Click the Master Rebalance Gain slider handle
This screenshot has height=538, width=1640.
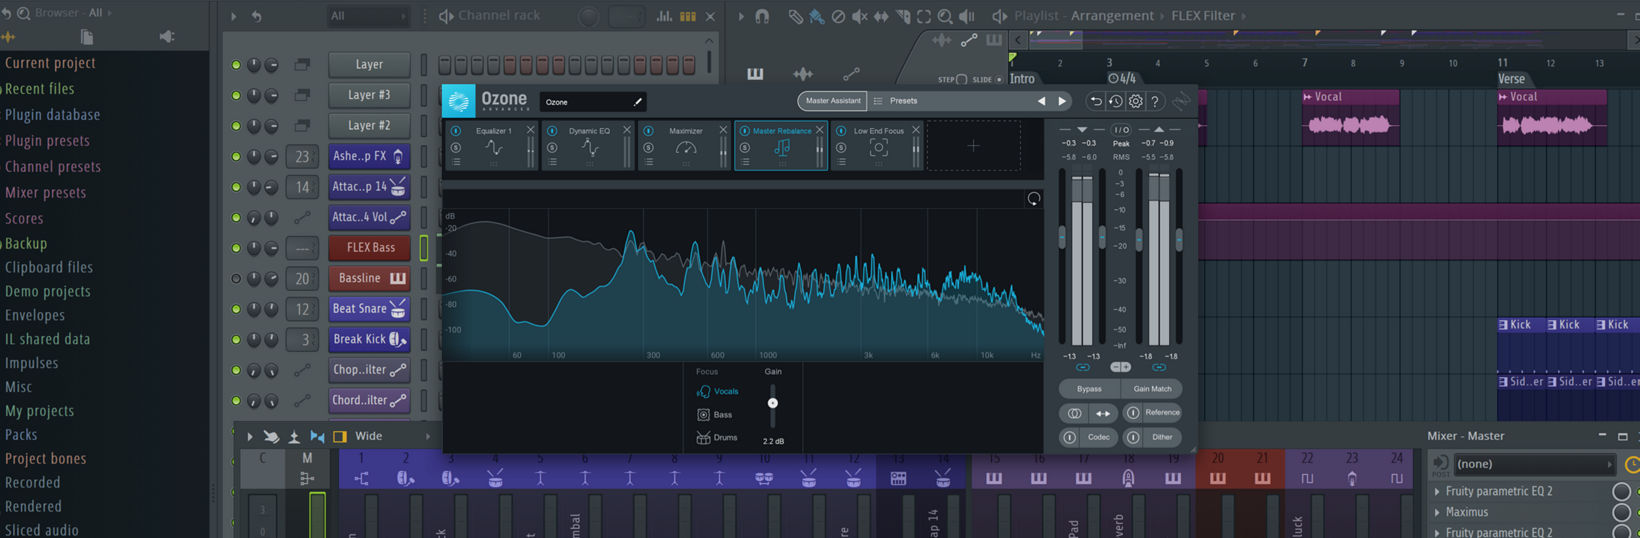772,403
